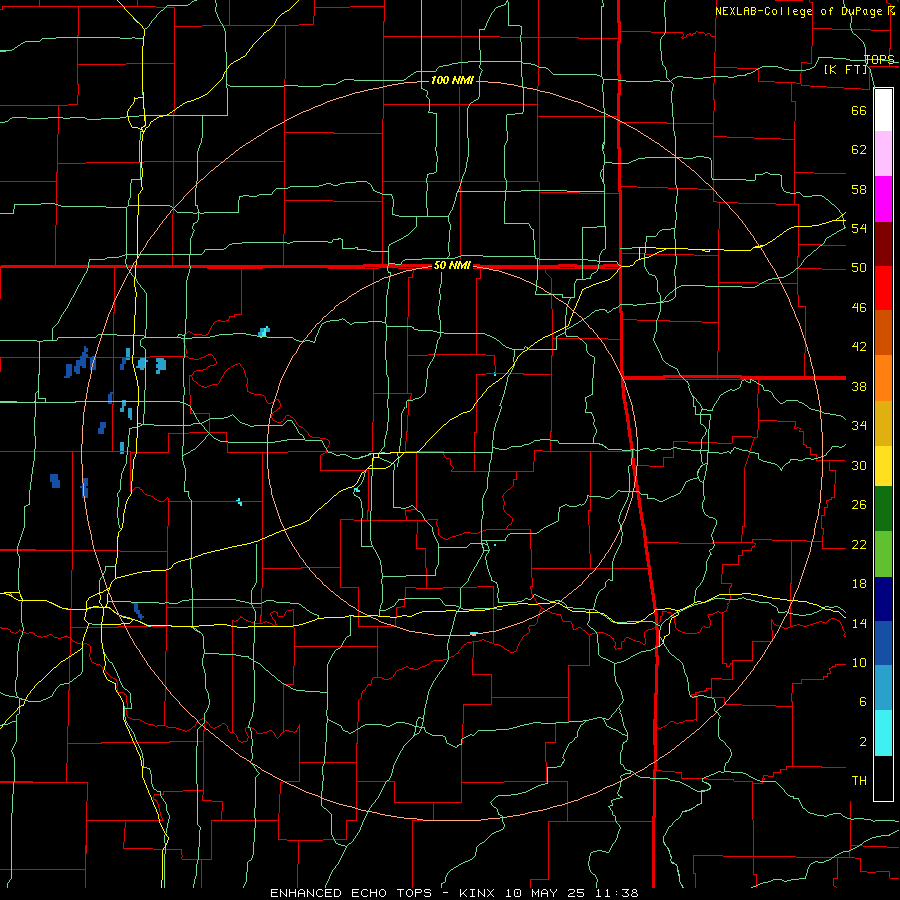Click the light pink legend swatch

click(x=883, y=154)
